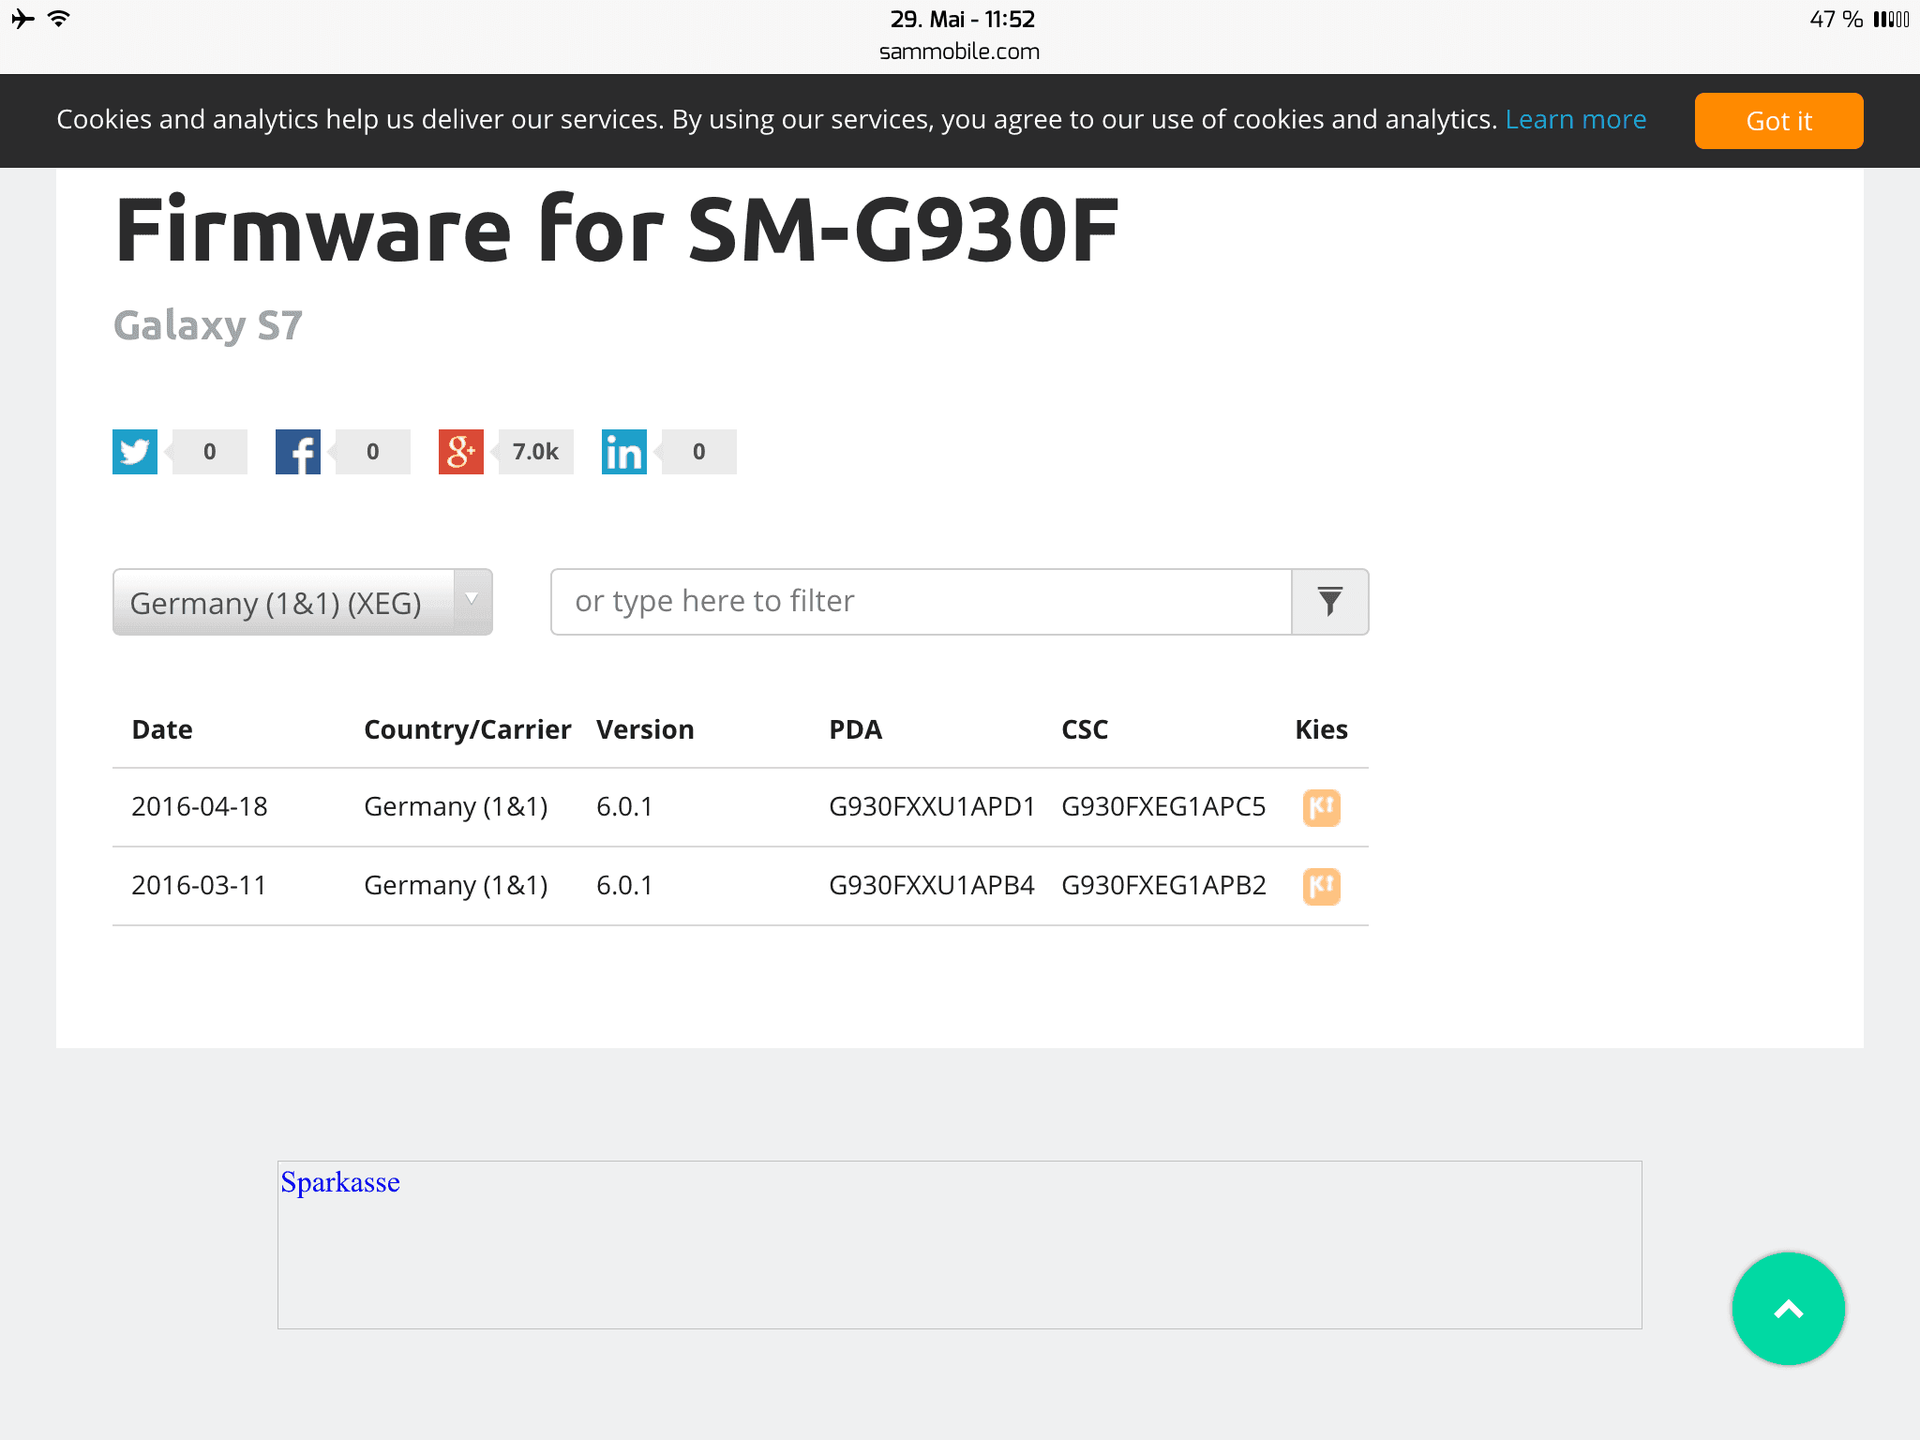Click the LinkedIn share count 0
This screenshot has width=1920, height=1440.
(698, 452)
